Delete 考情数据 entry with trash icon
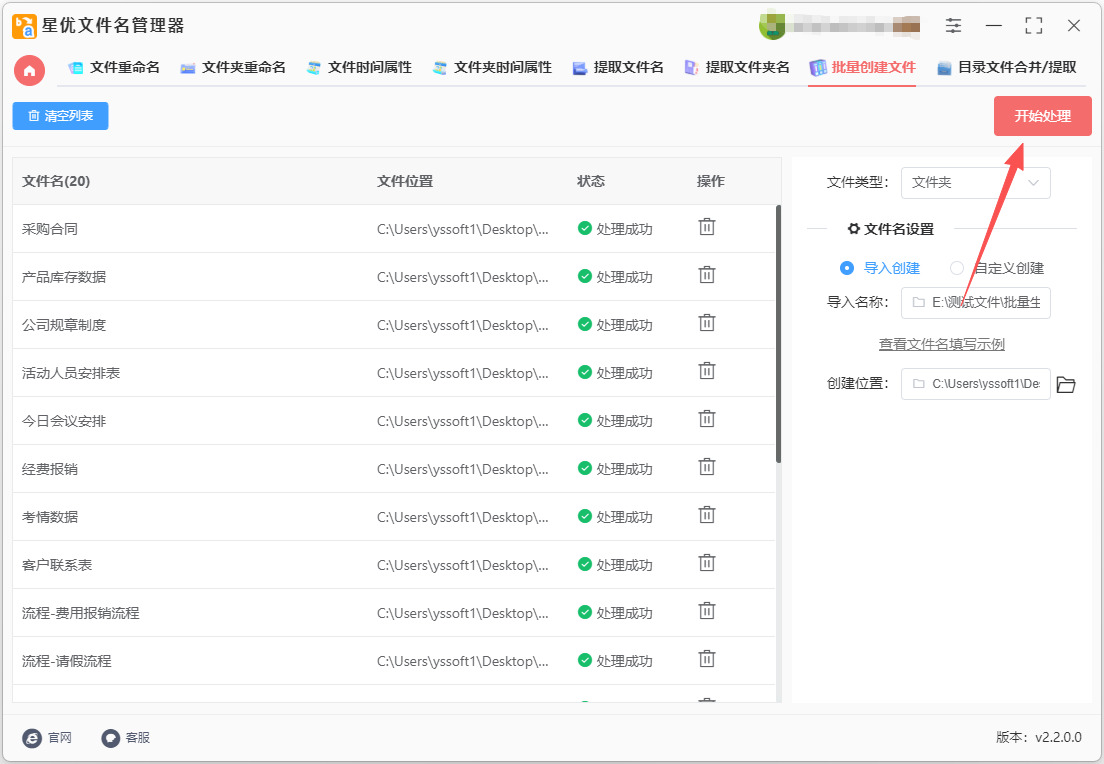The image size is (1104, 764). [707, 515]
